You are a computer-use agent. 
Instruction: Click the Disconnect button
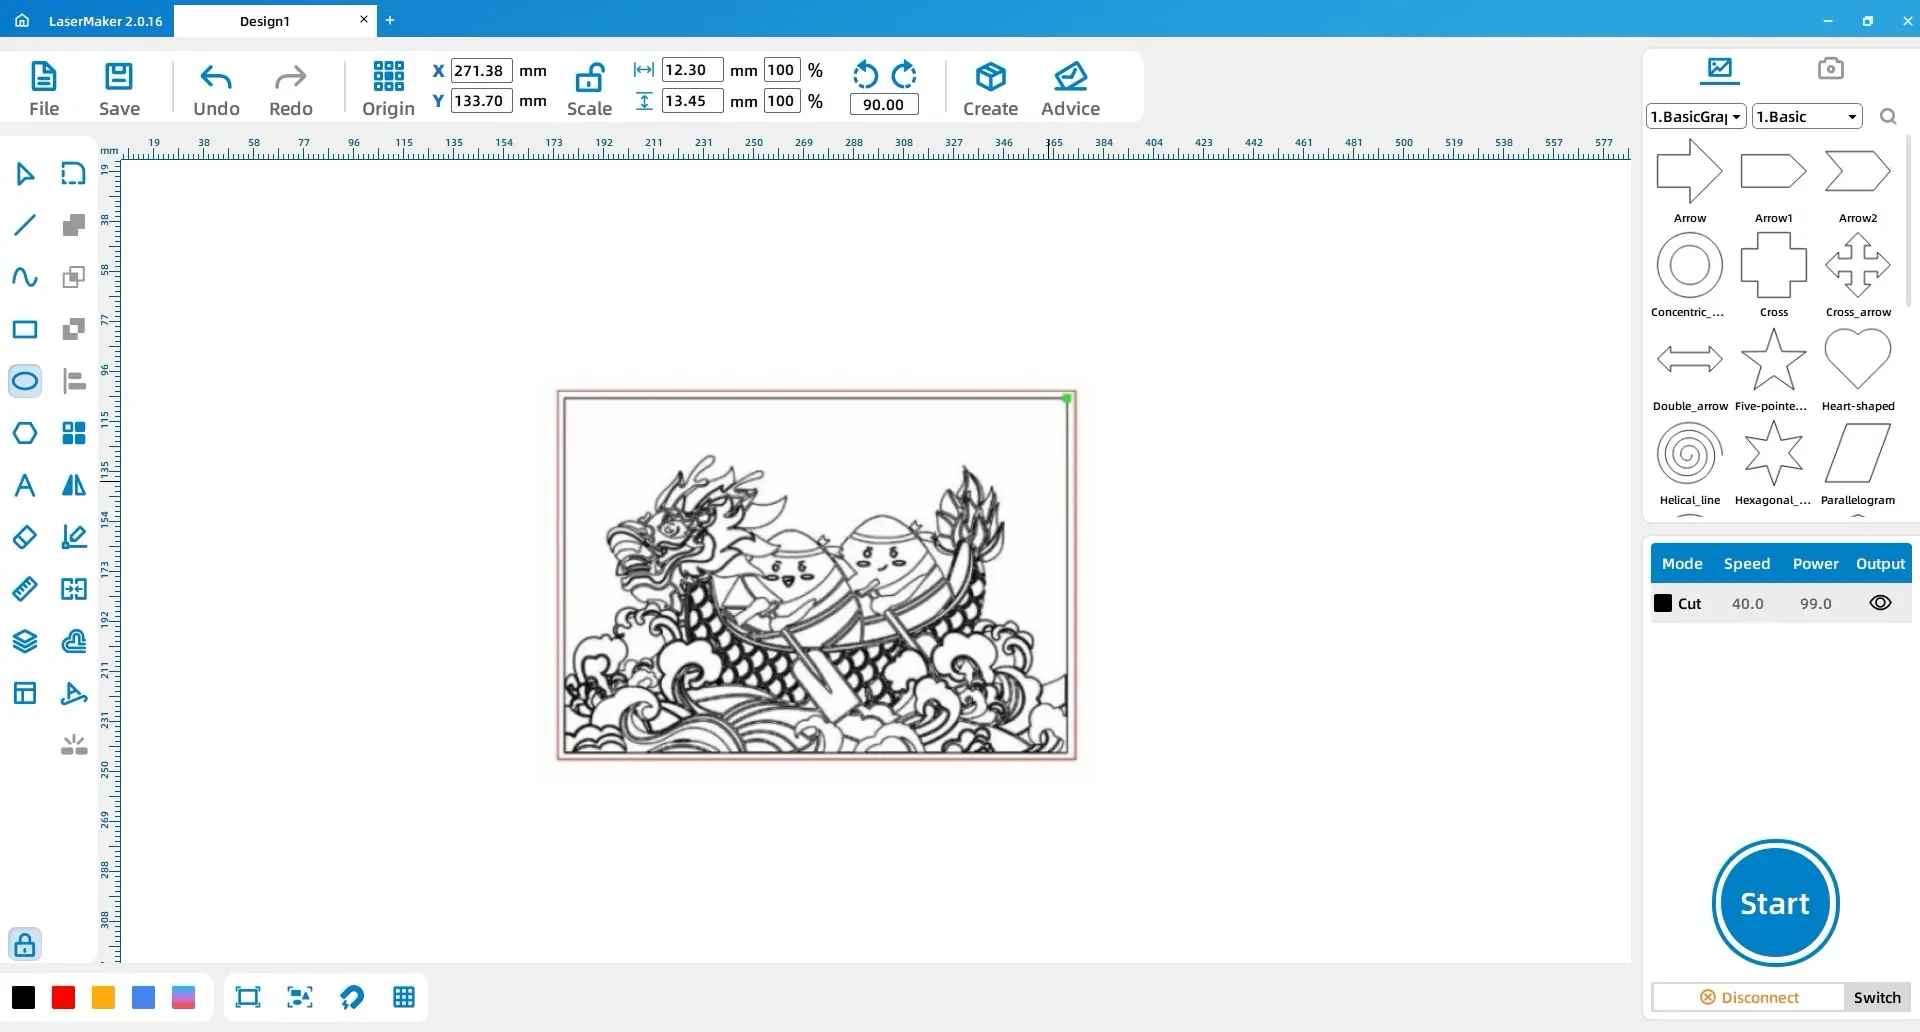(1749, 997)
